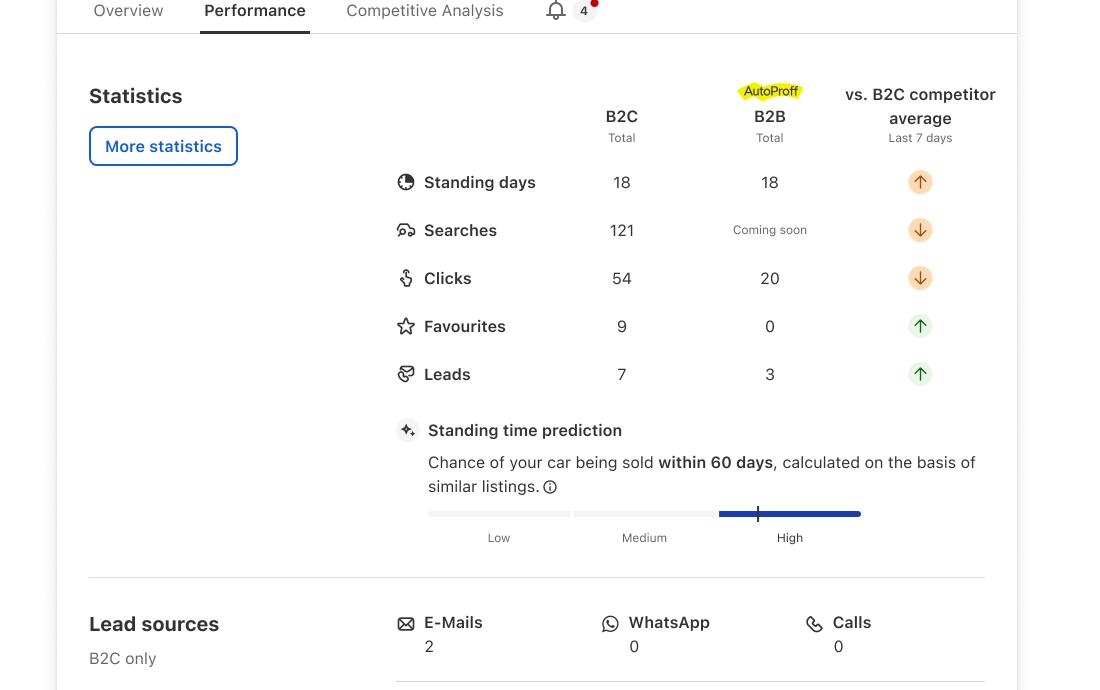Click the Standing days pie-clock icon
The height and width of the screenshot is (690, 1100).
click(406, 182)
